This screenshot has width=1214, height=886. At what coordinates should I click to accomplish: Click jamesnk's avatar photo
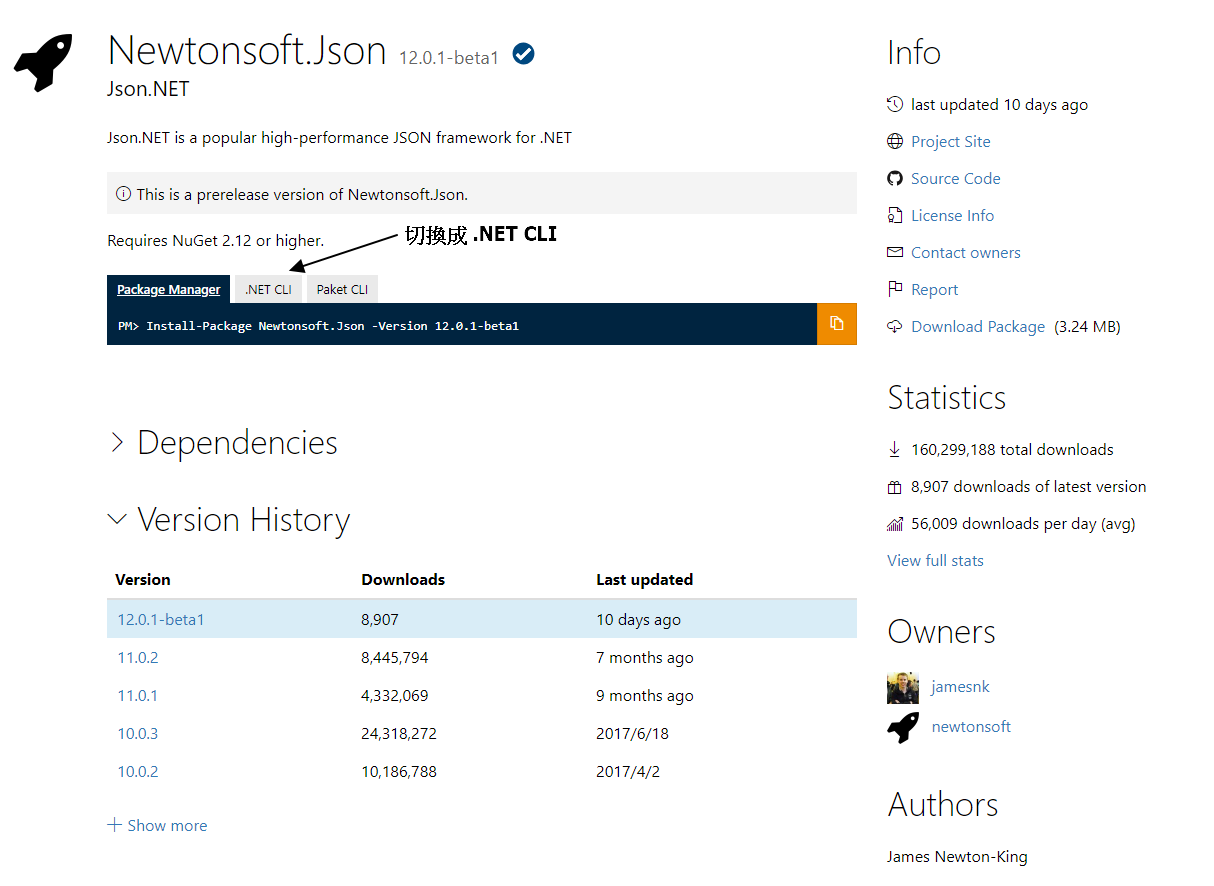coord(903,688)
